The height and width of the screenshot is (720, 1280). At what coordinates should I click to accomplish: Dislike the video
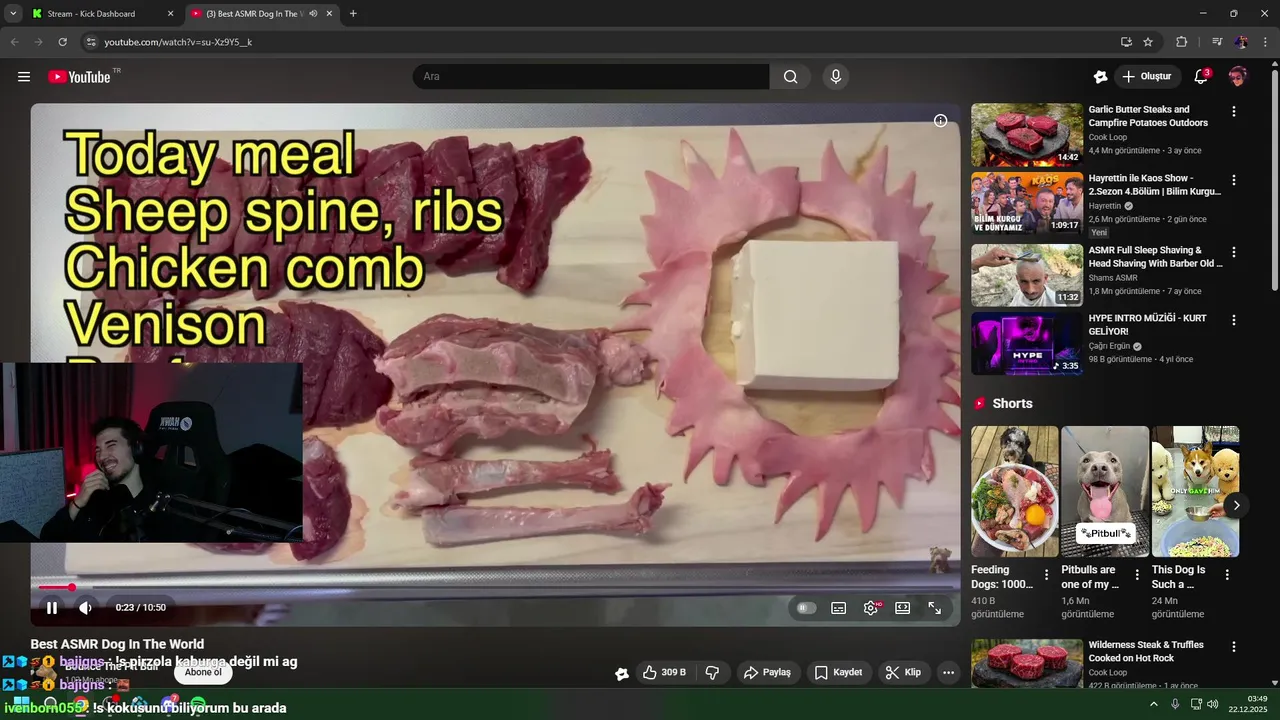click(x=712, y=672)
